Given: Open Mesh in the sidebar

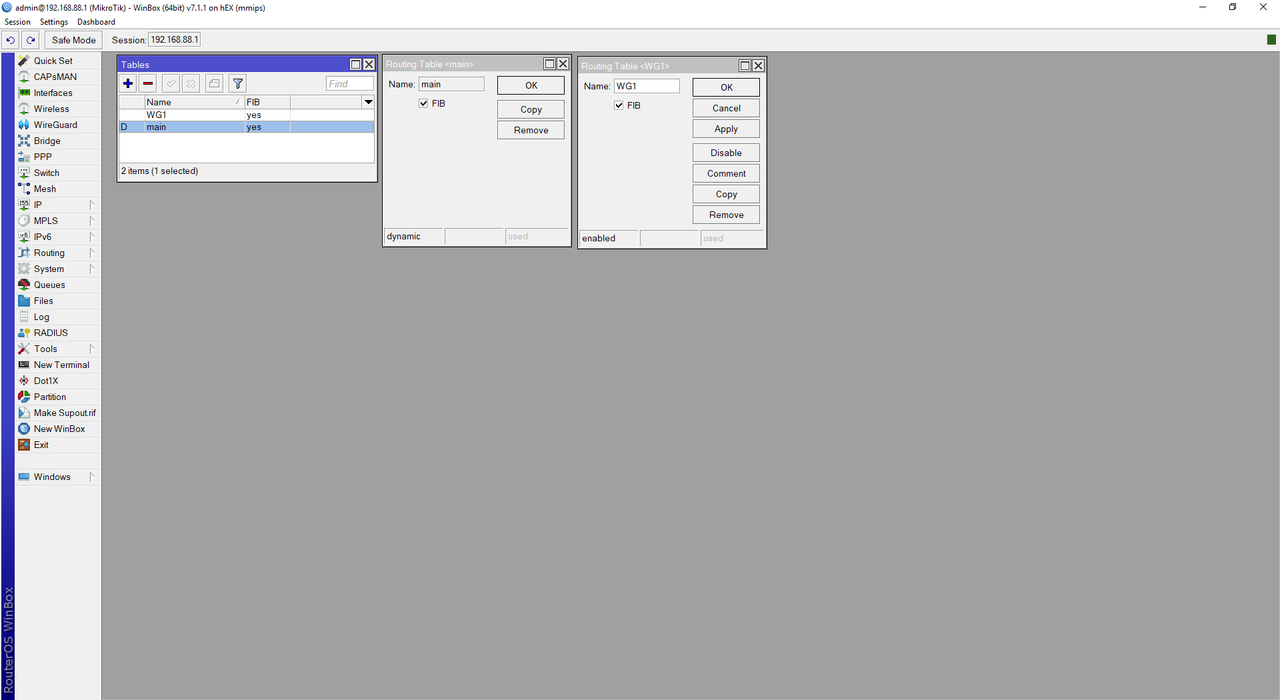Looking at the screenshot, I should tap(58, 189).
